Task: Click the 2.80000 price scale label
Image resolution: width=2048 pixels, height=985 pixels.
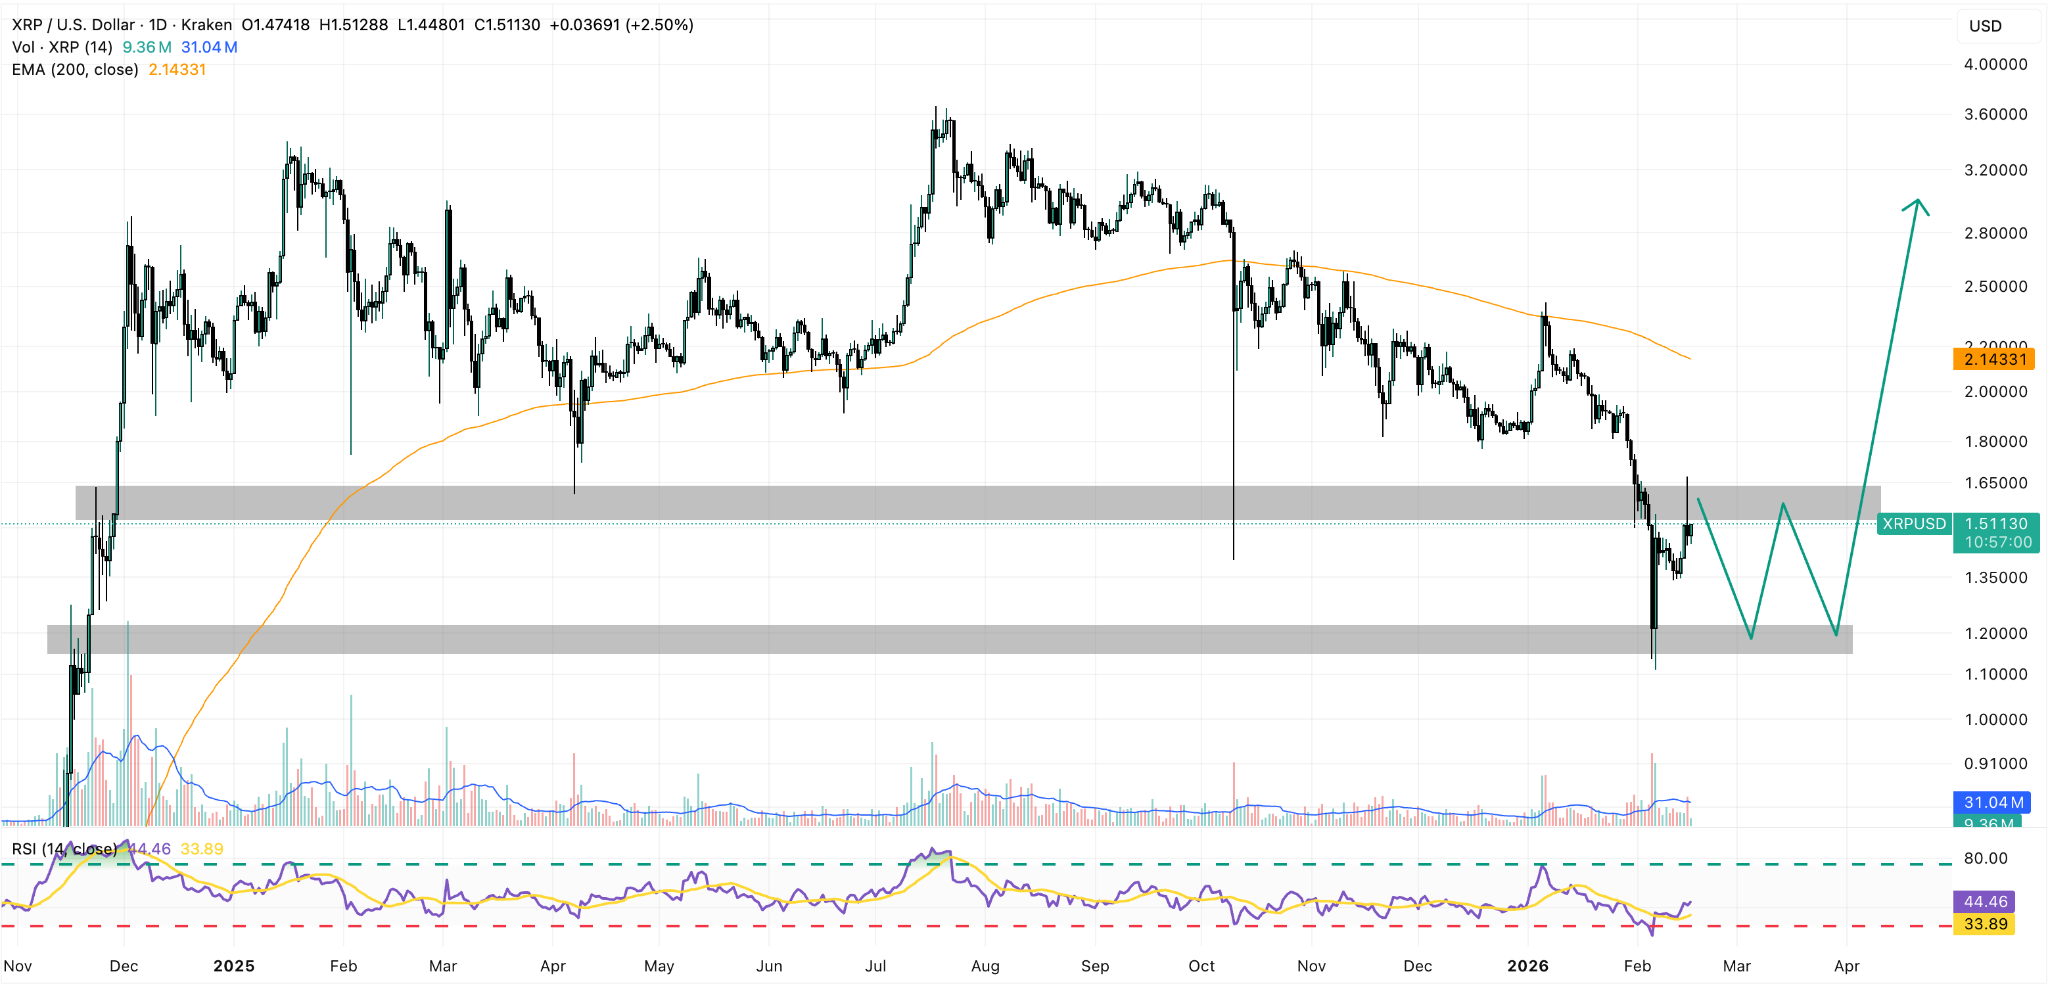Action: pyautogui.click(x=1996, y=233)
